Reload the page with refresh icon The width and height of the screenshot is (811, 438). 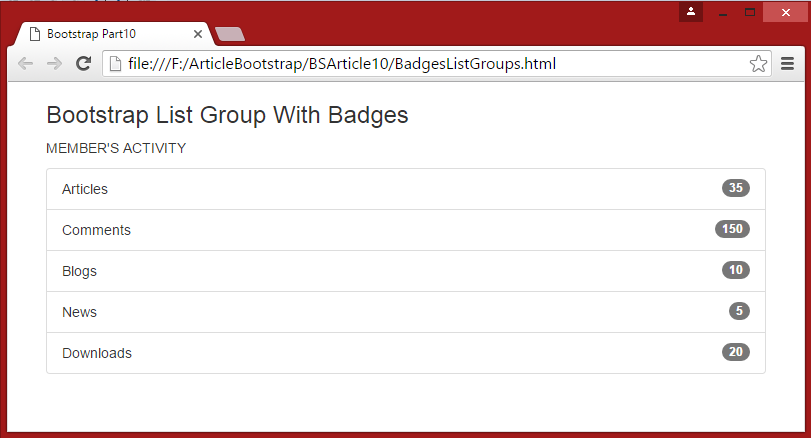(84, 64)
